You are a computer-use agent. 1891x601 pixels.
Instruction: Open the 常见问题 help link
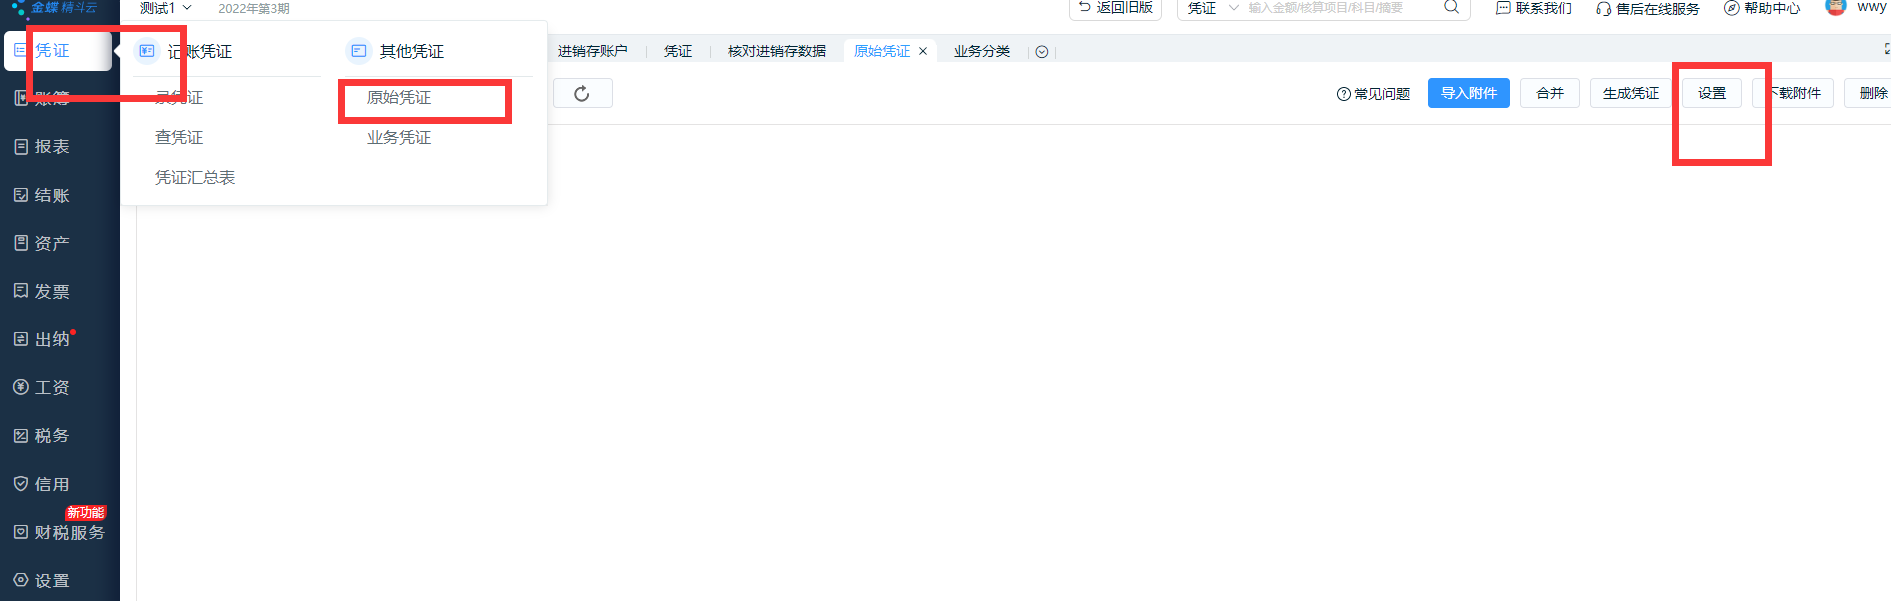click(x=1373, y=93)
